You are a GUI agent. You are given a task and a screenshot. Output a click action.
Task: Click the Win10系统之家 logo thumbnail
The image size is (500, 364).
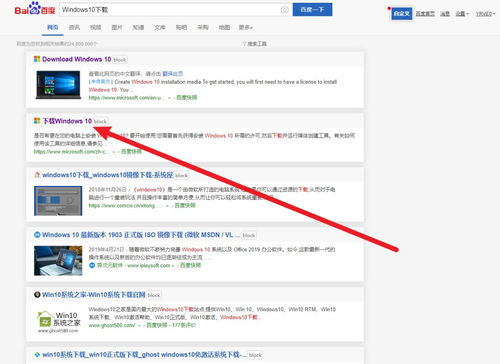58,320
